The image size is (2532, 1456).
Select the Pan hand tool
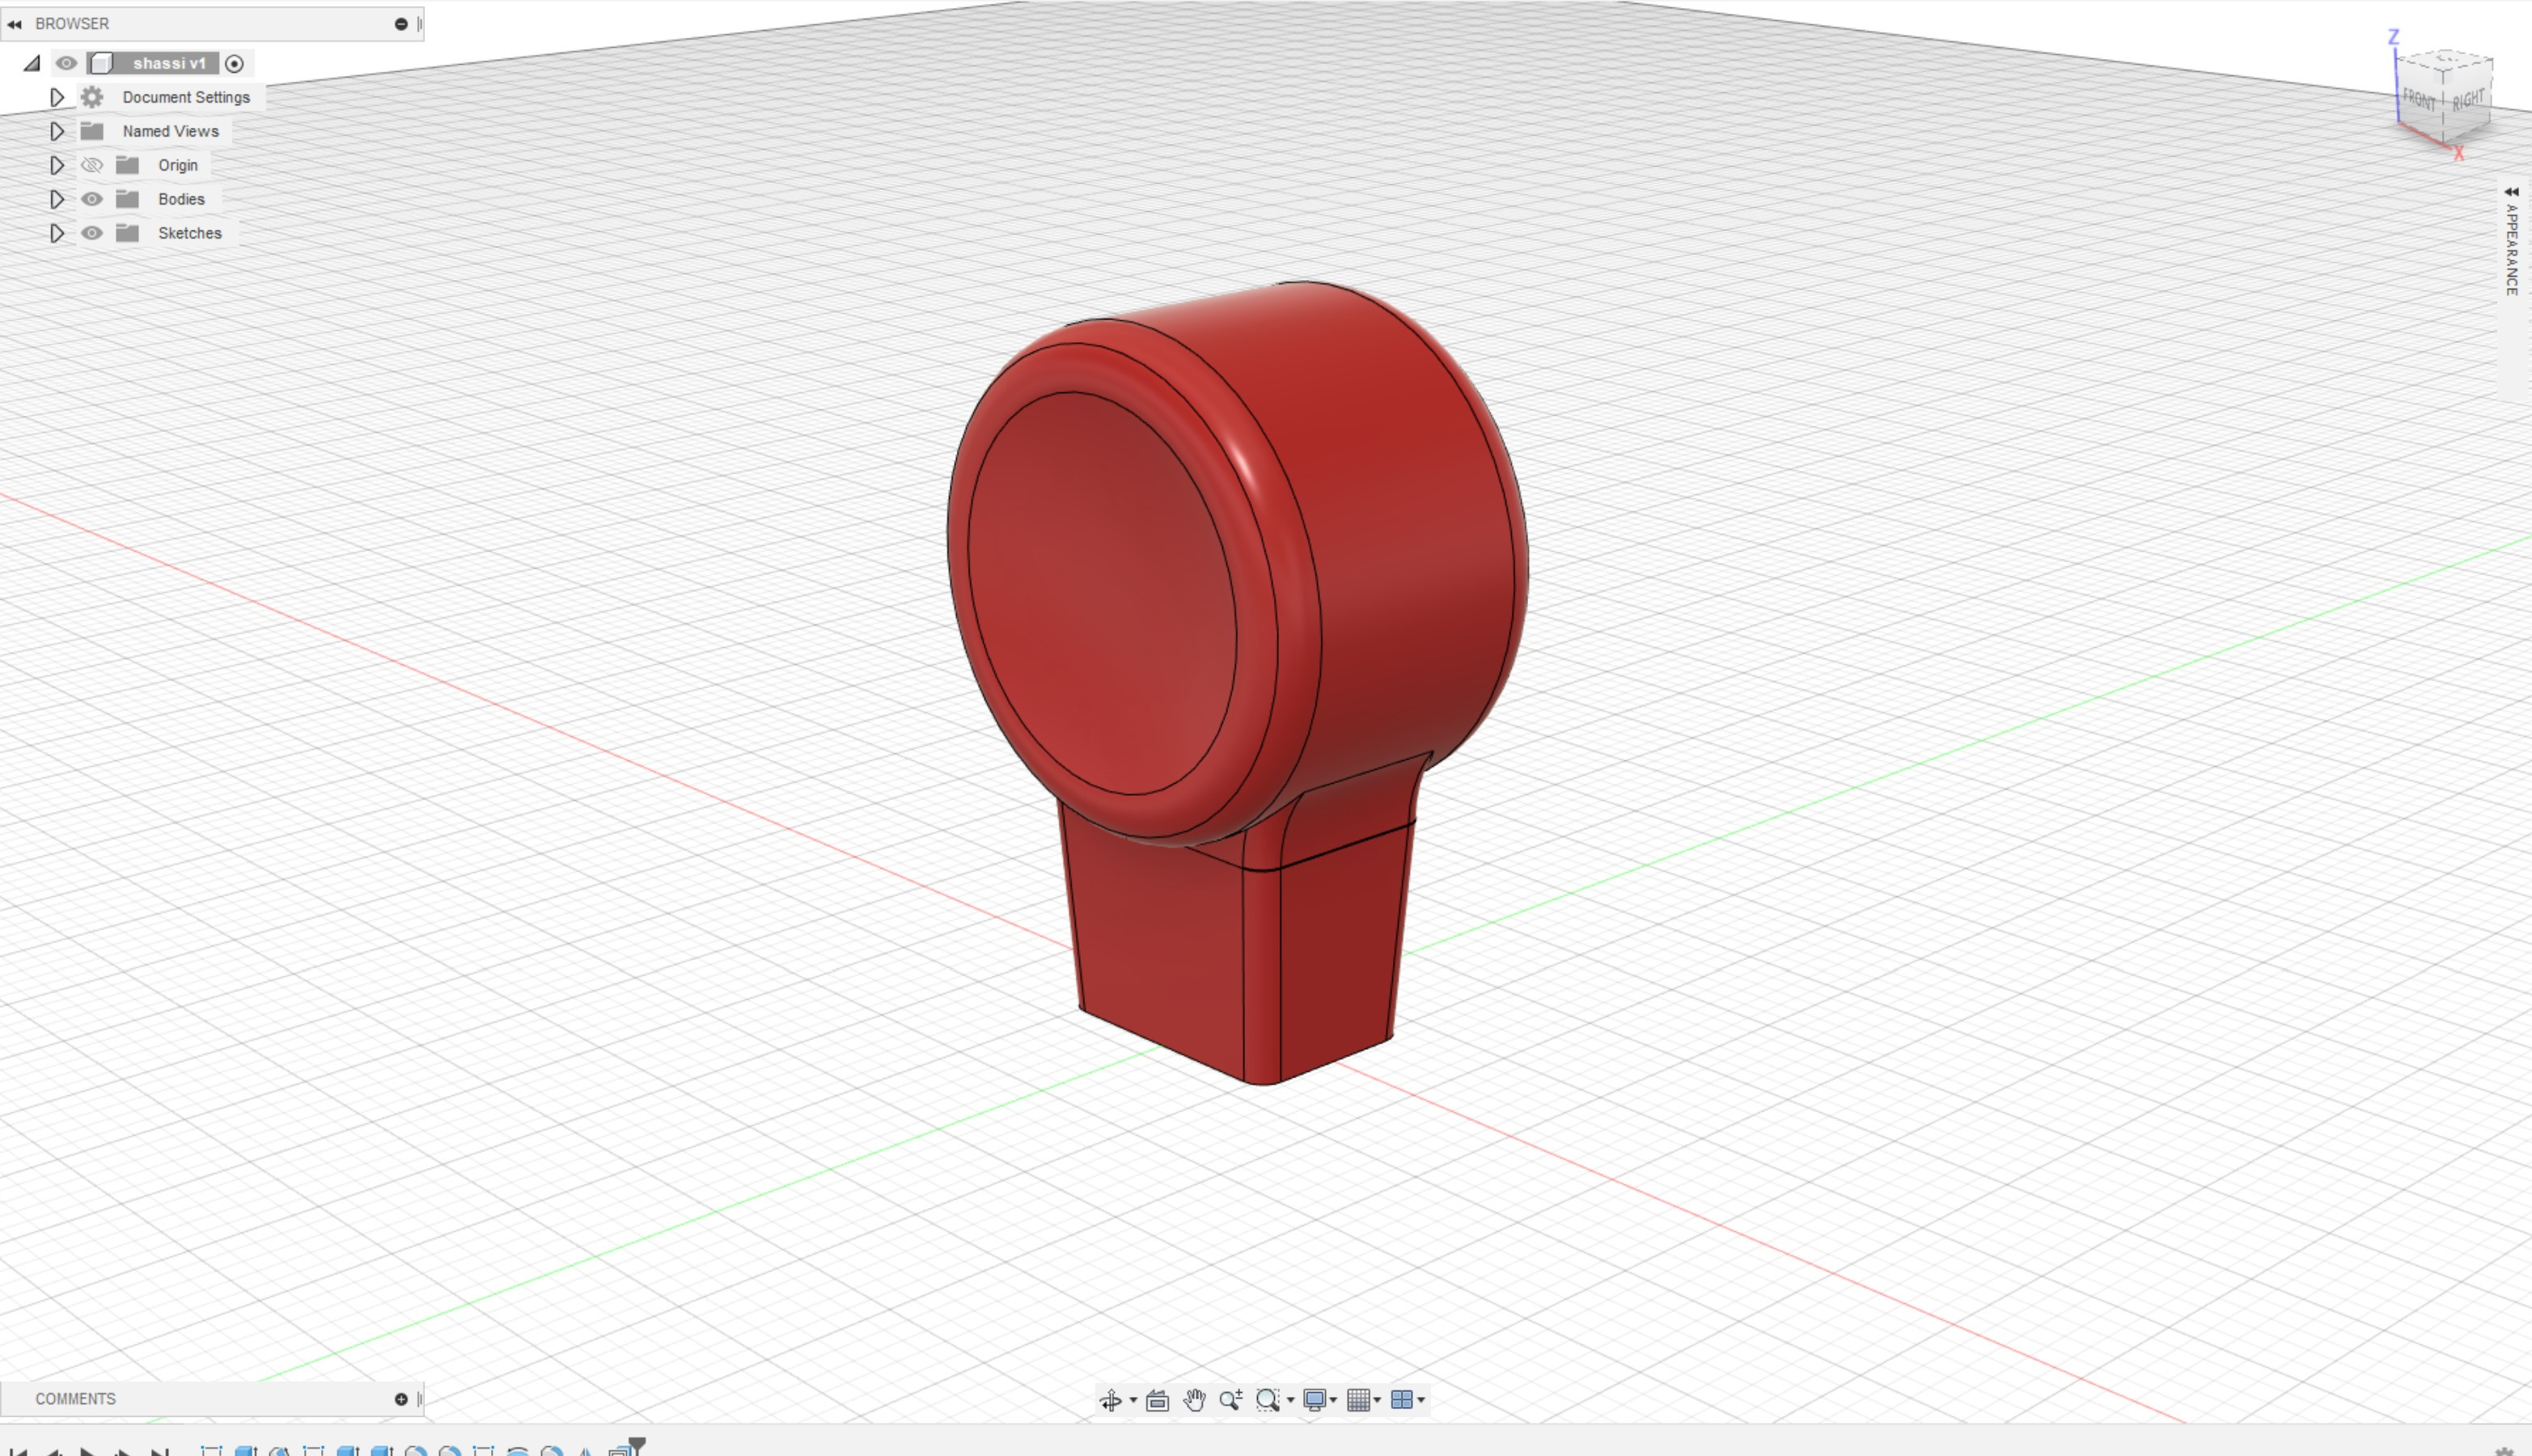pyautogui.click(x=1194, y=1400)
